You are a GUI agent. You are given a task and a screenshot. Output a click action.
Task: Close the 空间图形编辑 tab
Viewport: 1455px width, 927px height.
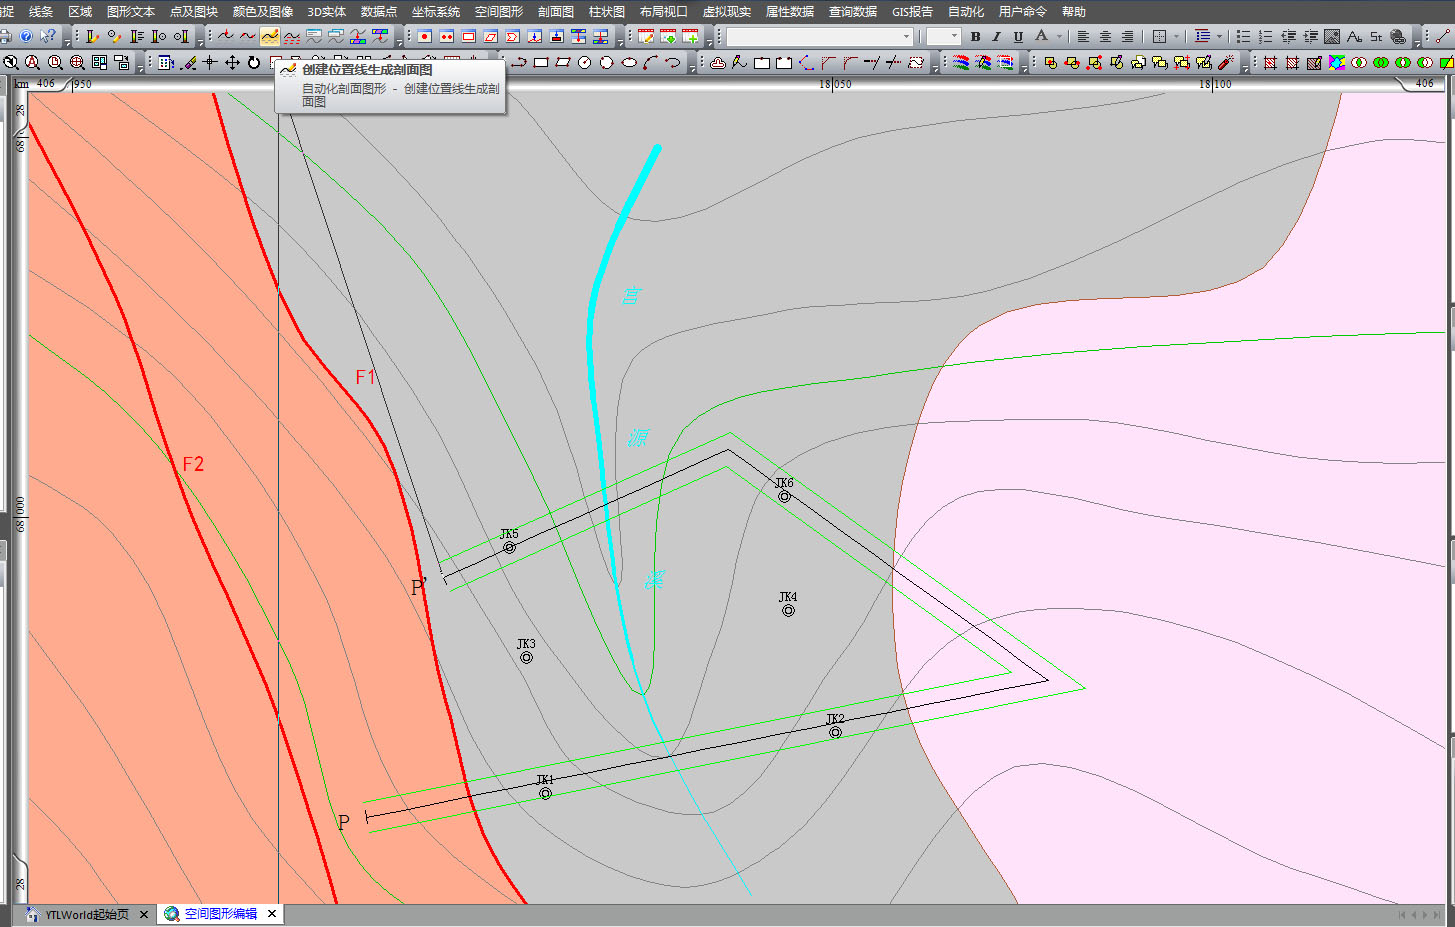[x=272, y=914]
